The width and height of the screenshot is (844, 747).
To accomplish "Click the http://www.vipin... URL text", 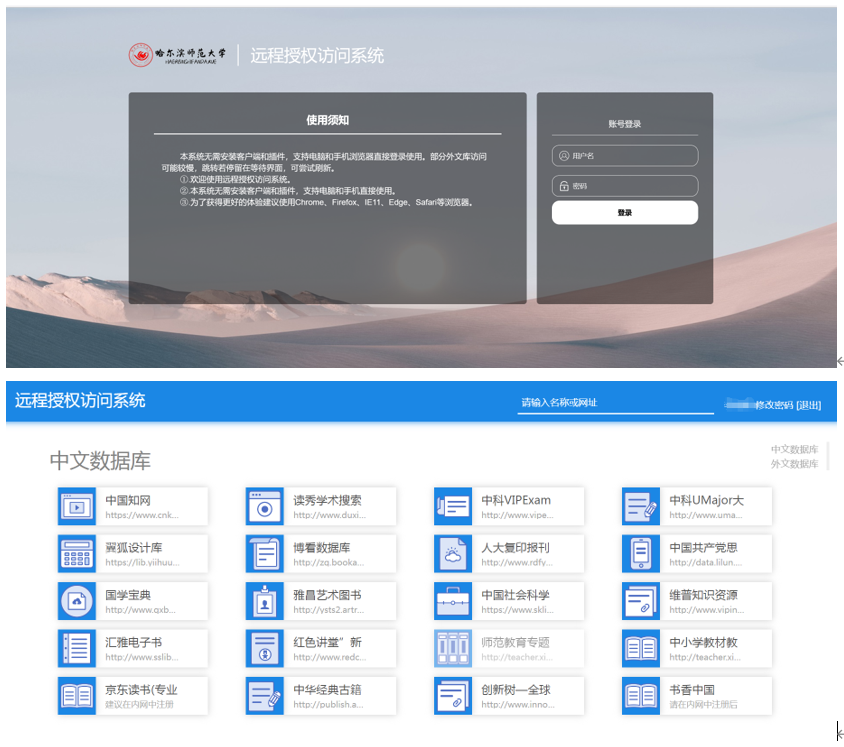I will tap(707, 610).
